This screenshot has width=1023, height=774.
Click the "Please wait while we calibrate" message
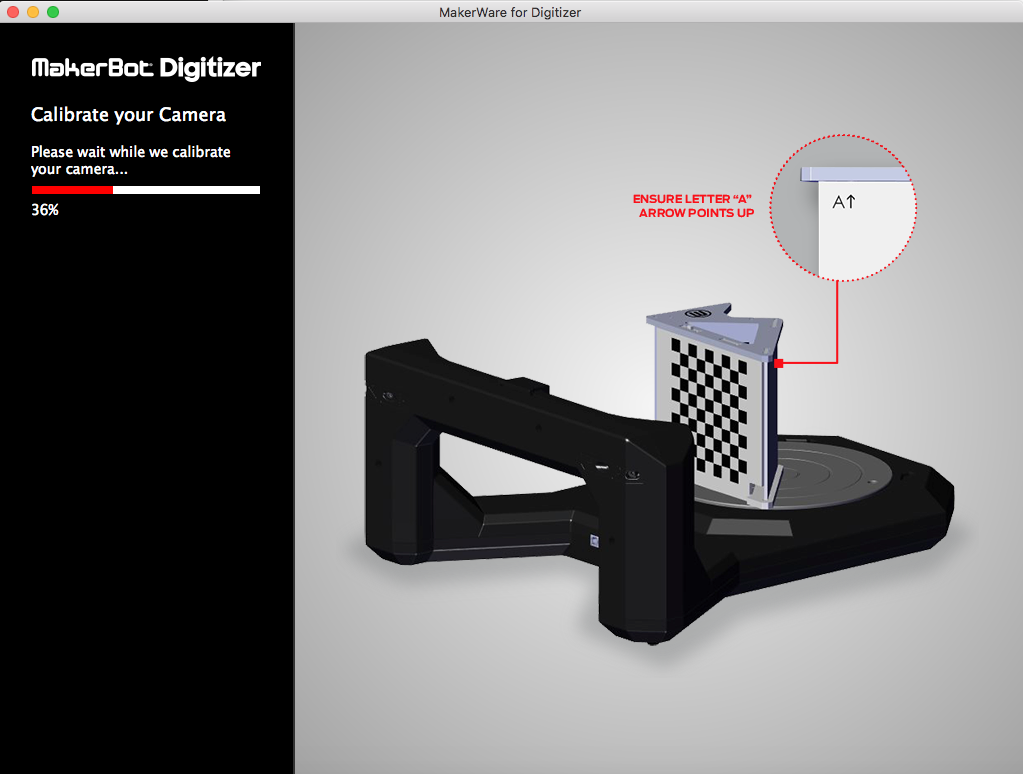click(130, 161)
